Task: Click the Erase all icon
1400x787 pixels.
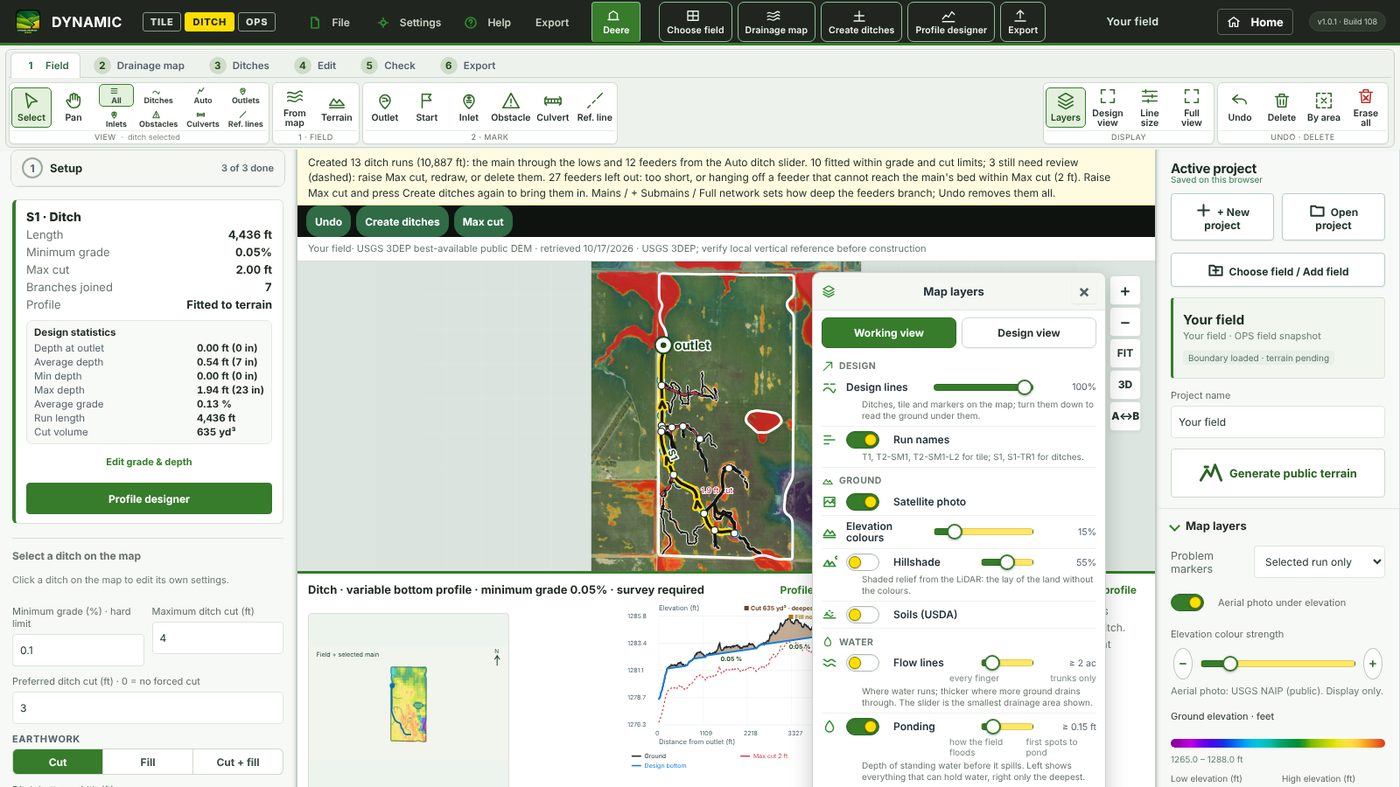Action: 1366,106
